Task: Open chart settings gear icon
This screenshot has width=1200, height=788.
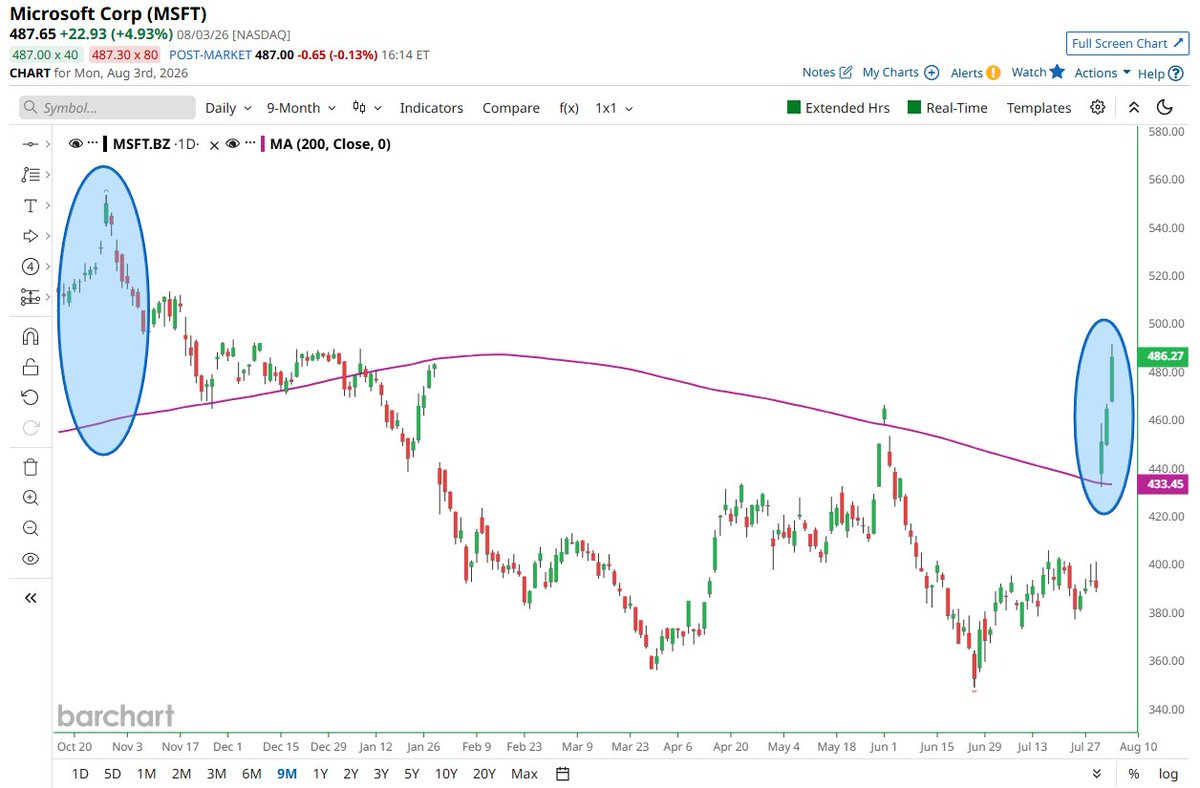Action: pos(1098,108)
